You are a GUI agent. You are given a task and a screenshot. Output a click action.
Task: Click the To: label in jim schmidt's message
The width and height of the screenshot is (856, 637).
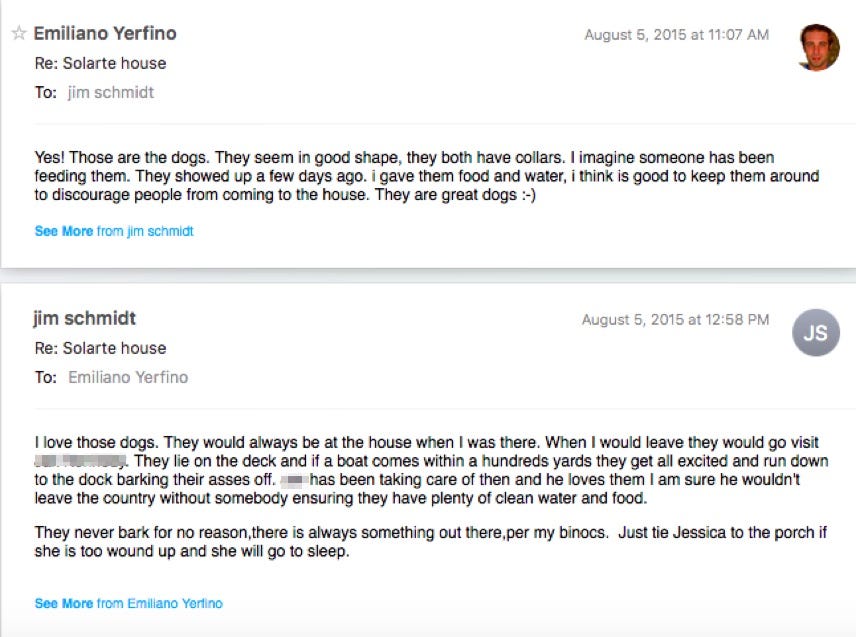pyautogui.click(x=45, y=378)
